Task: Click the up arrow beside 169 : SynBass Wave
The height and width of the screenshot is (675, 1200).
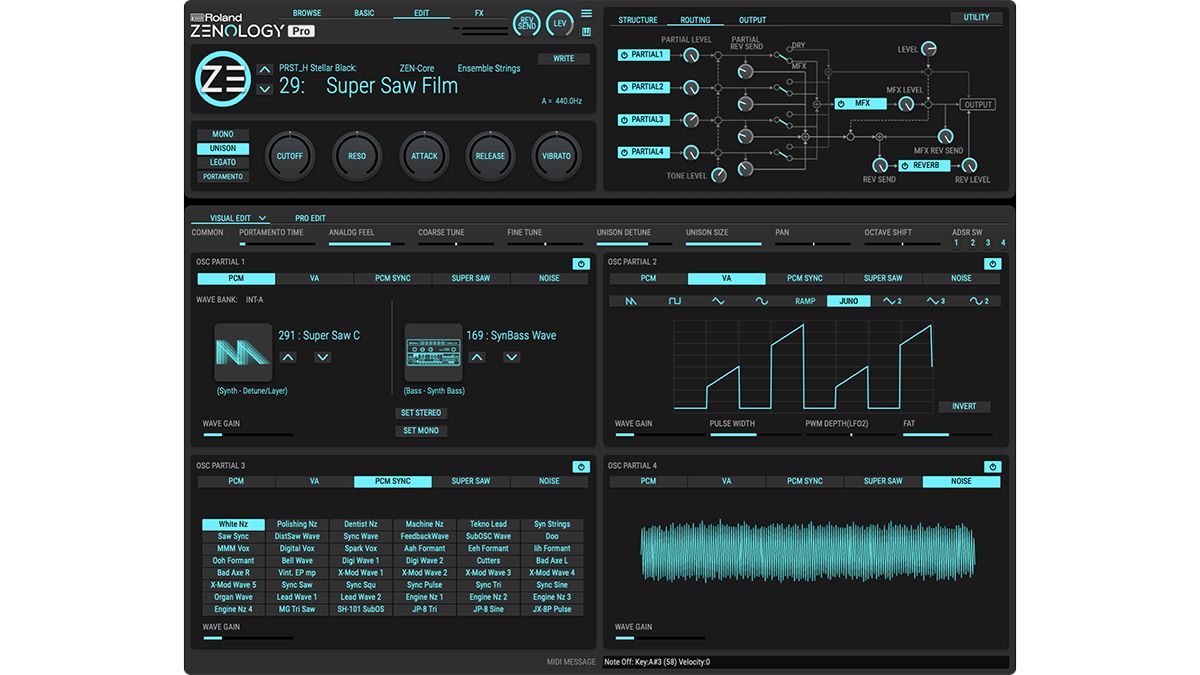Action: [477, 356]
